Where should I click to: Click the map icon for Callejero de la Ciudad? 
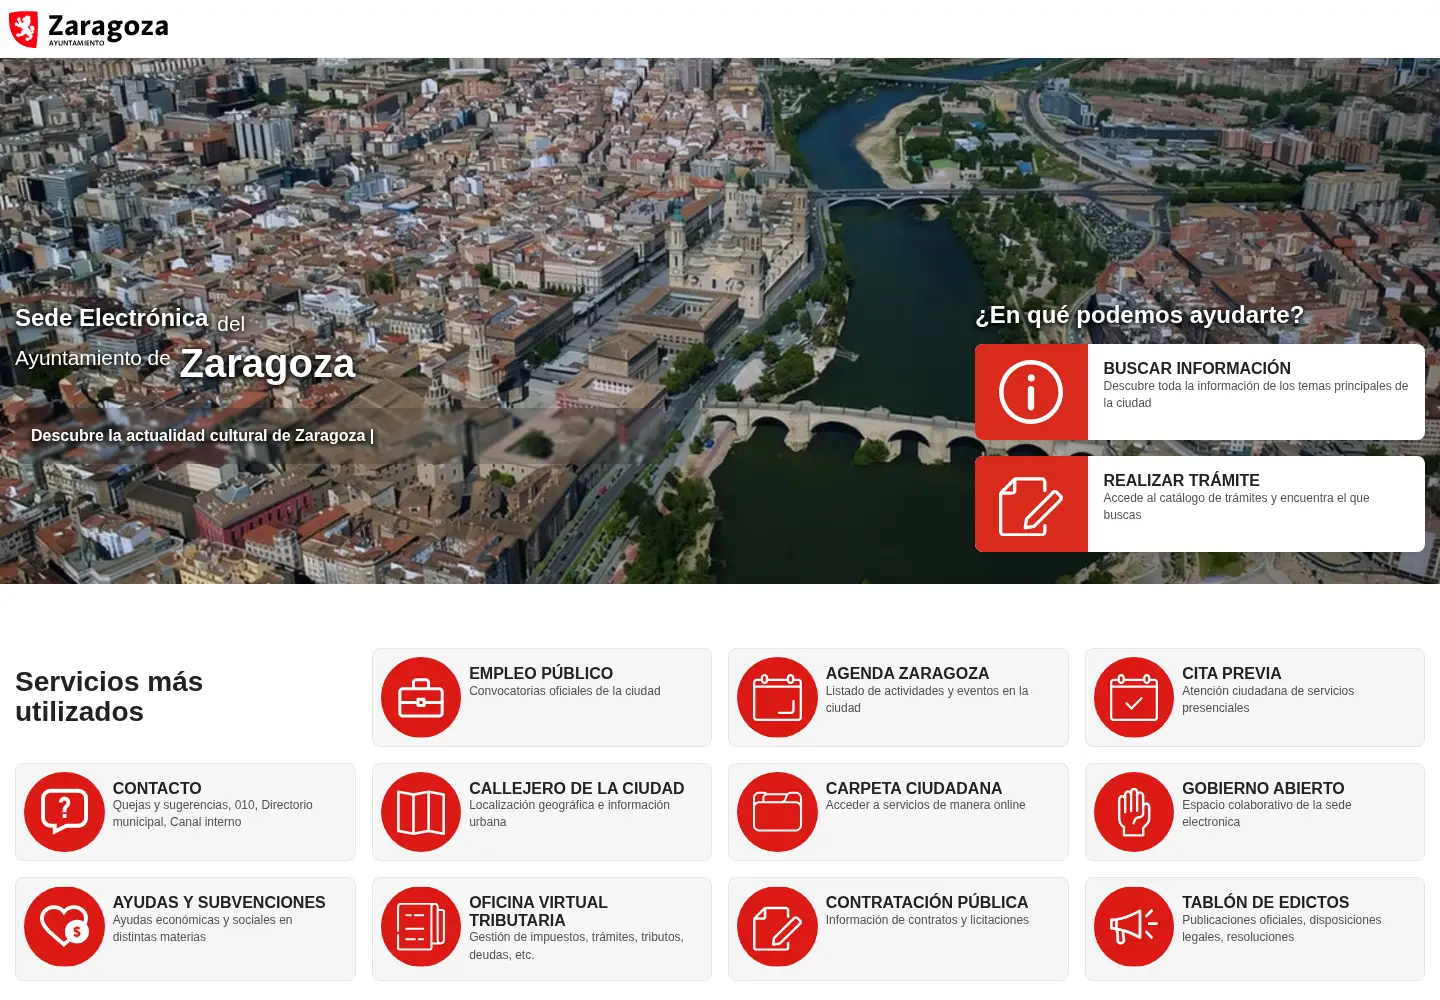coord(421,812)
